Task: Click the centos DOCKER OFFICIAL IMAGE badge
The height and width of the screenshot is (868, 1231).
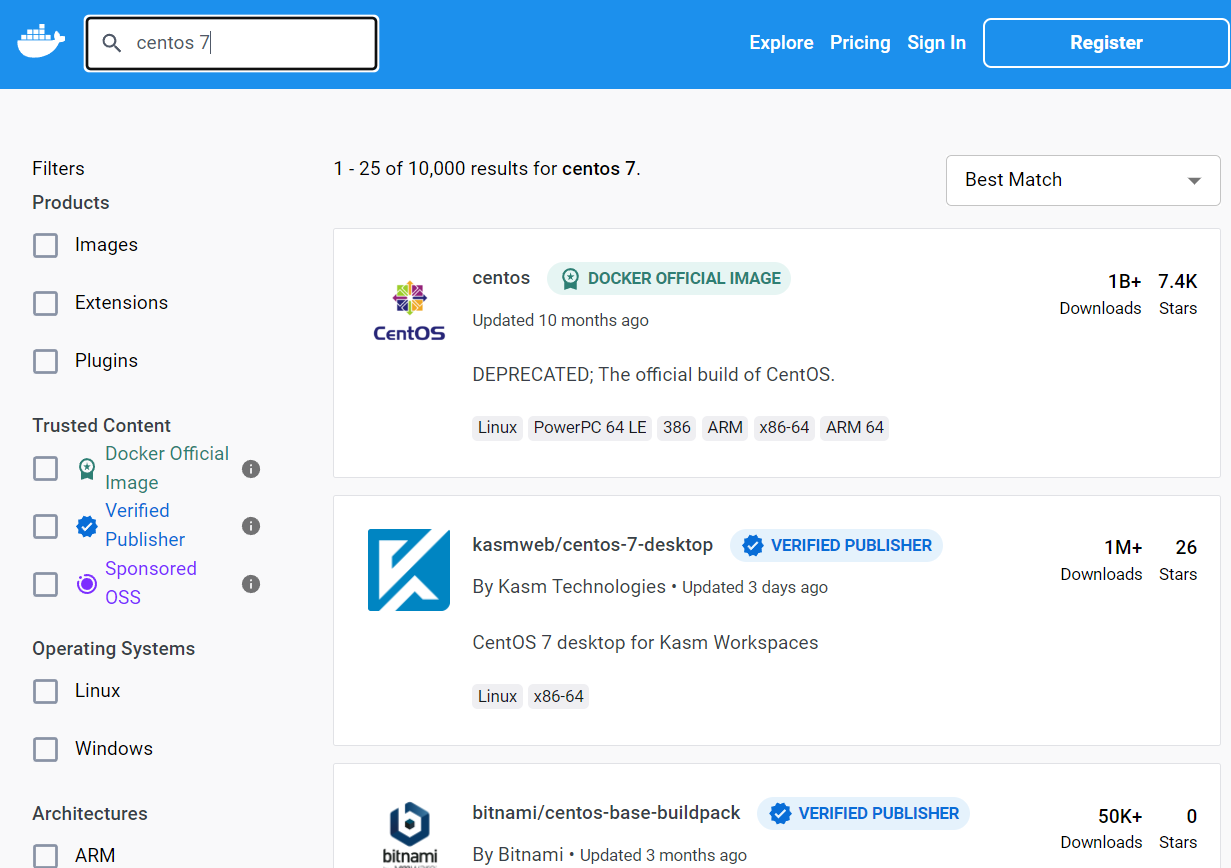Action: pyautogui.click(x=669, y=278)
